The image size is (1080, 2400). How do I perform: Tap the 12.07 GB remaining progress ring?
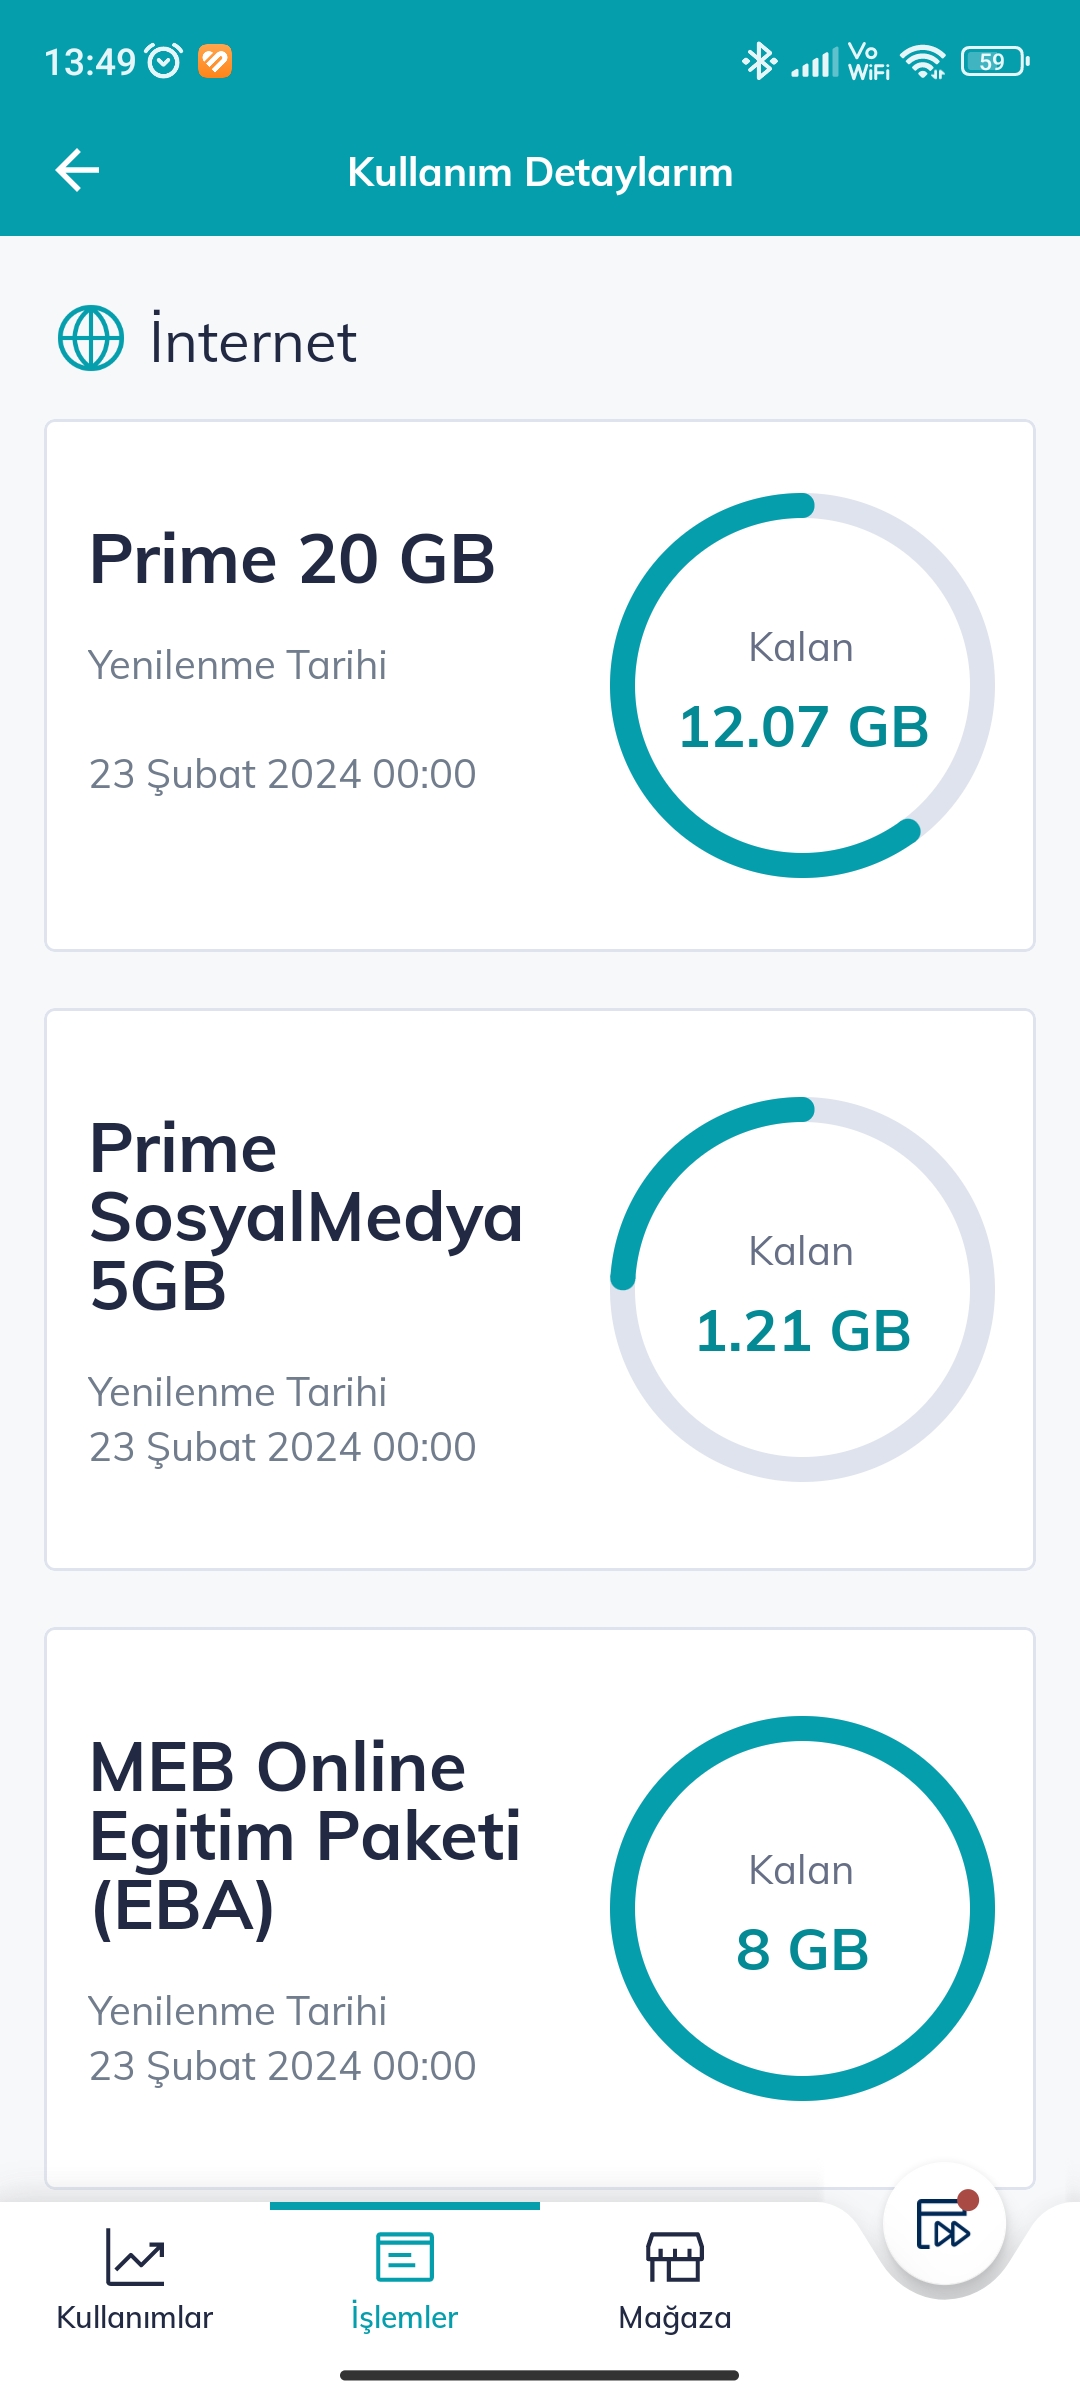pos(802,686)
